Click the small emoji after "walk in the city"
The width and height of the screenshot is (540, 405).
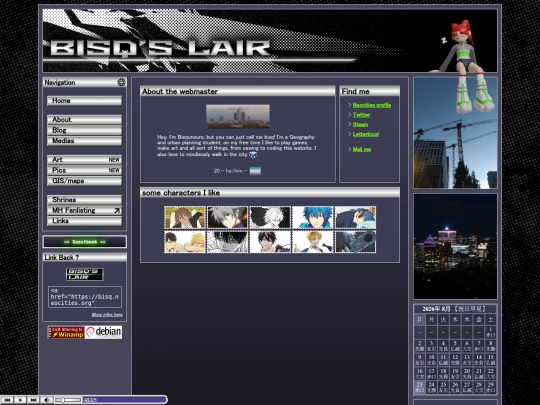[x=253, y=155]
